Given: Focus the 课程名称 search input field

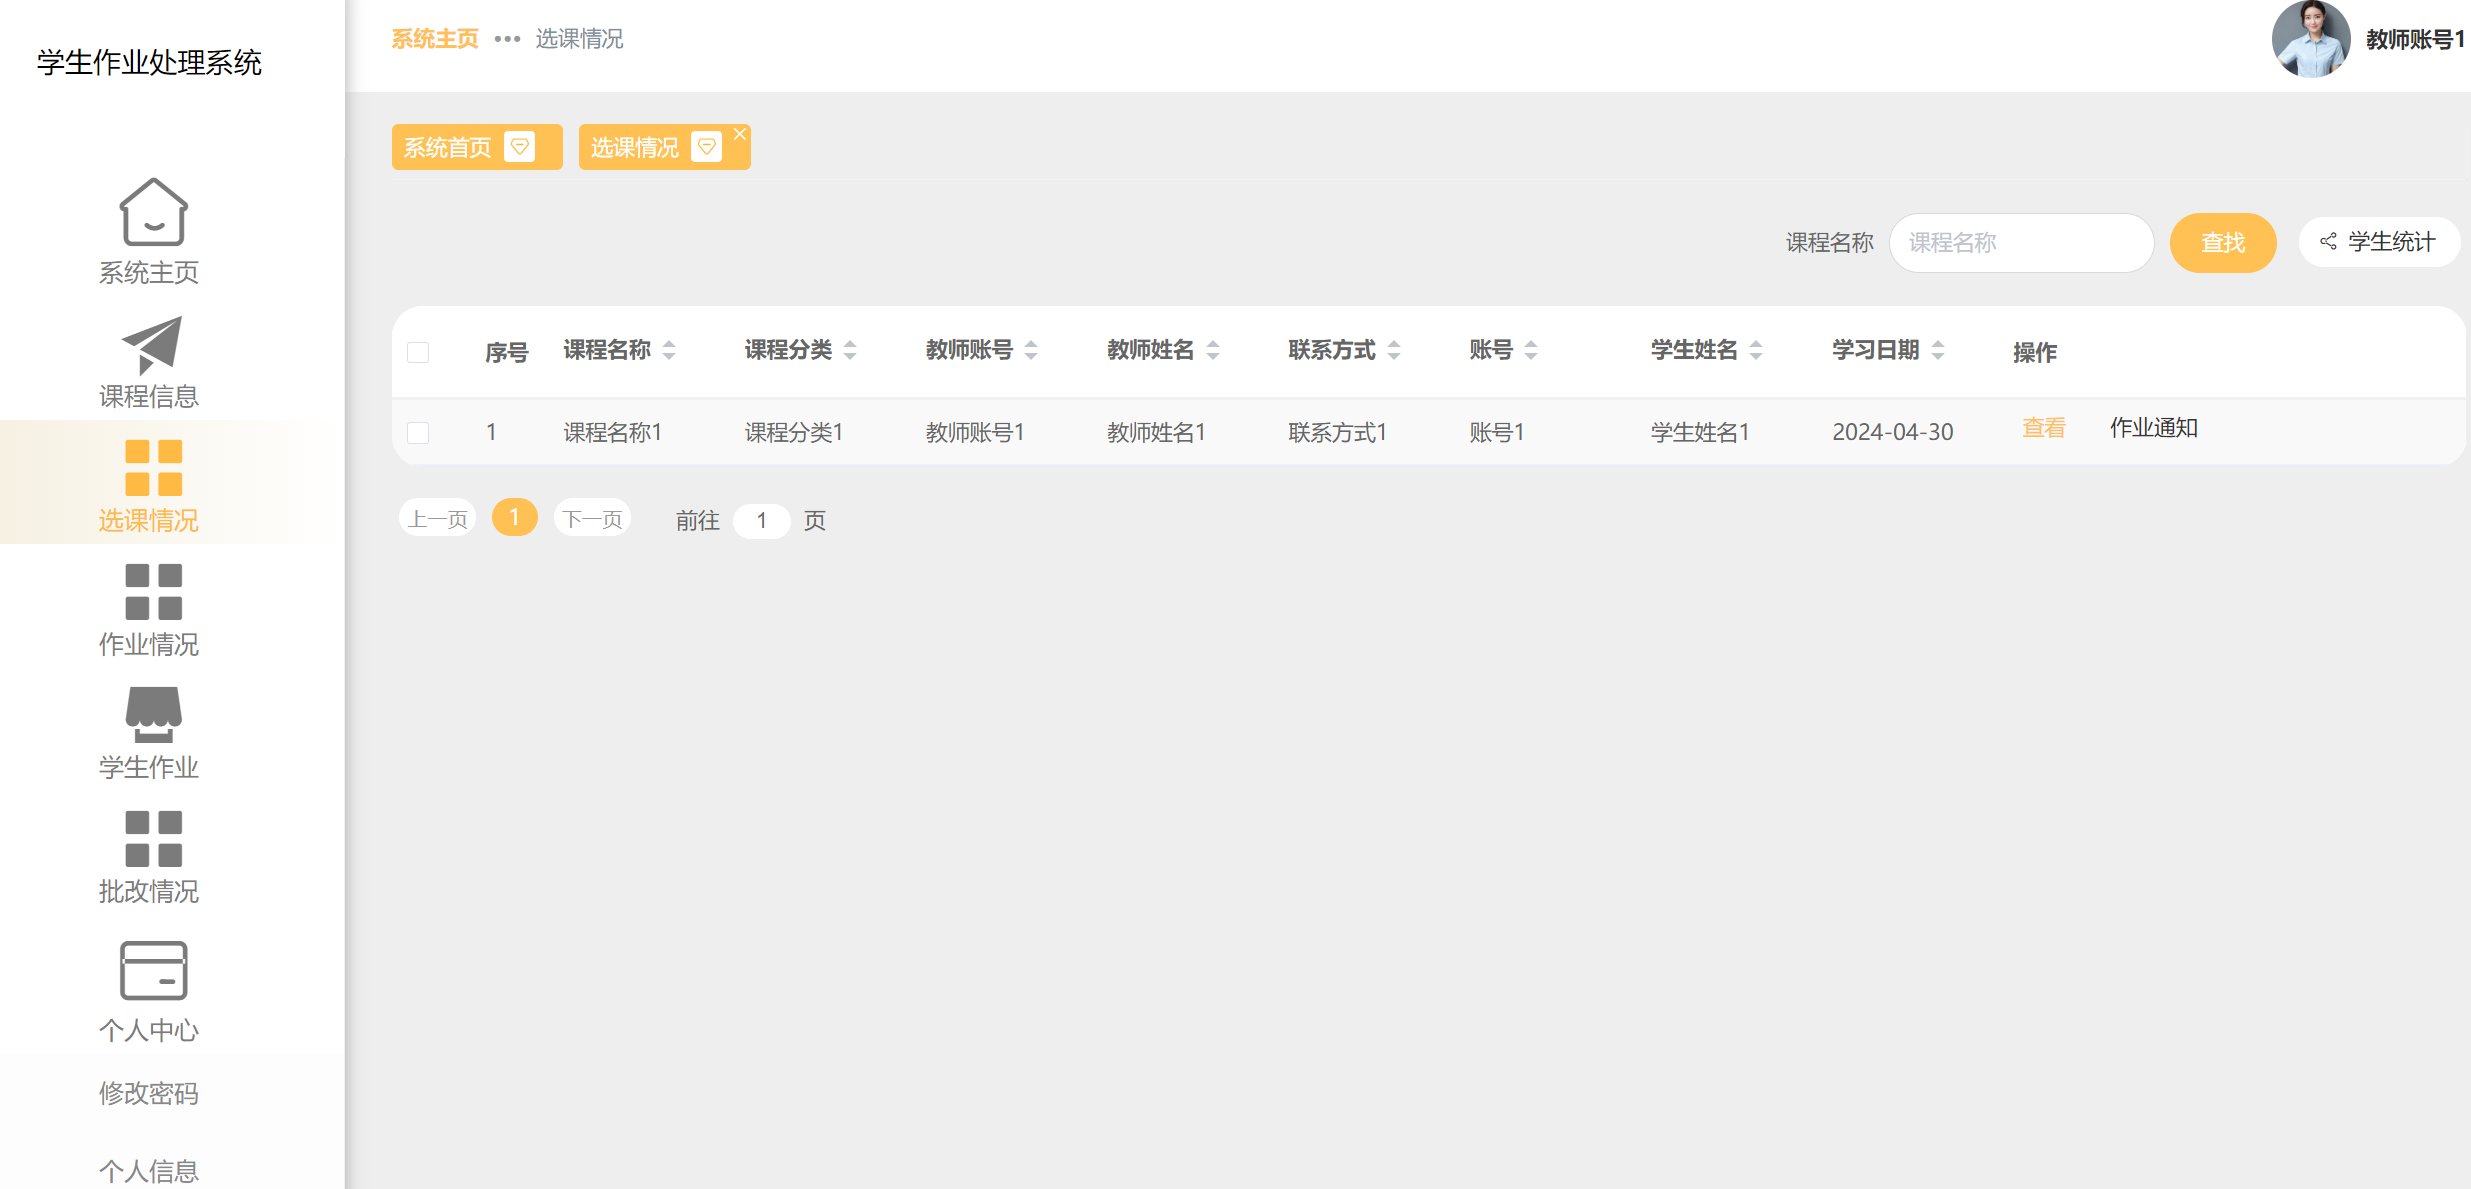Looking at the screenshot, I should tap(2020, 243).
